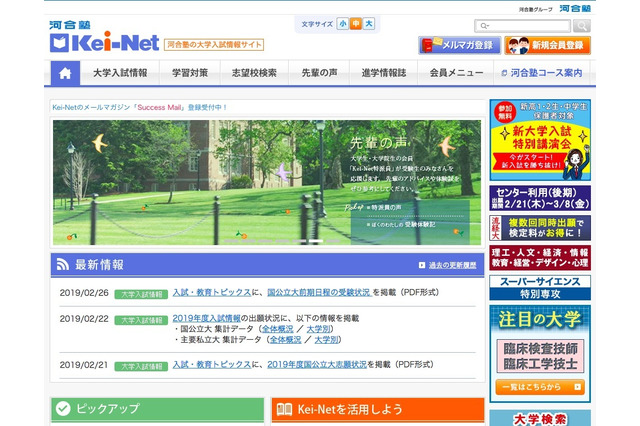Open the 先輩の声 menu
The width and height of the screenshot is (640, 426).
tap(319, 73)
